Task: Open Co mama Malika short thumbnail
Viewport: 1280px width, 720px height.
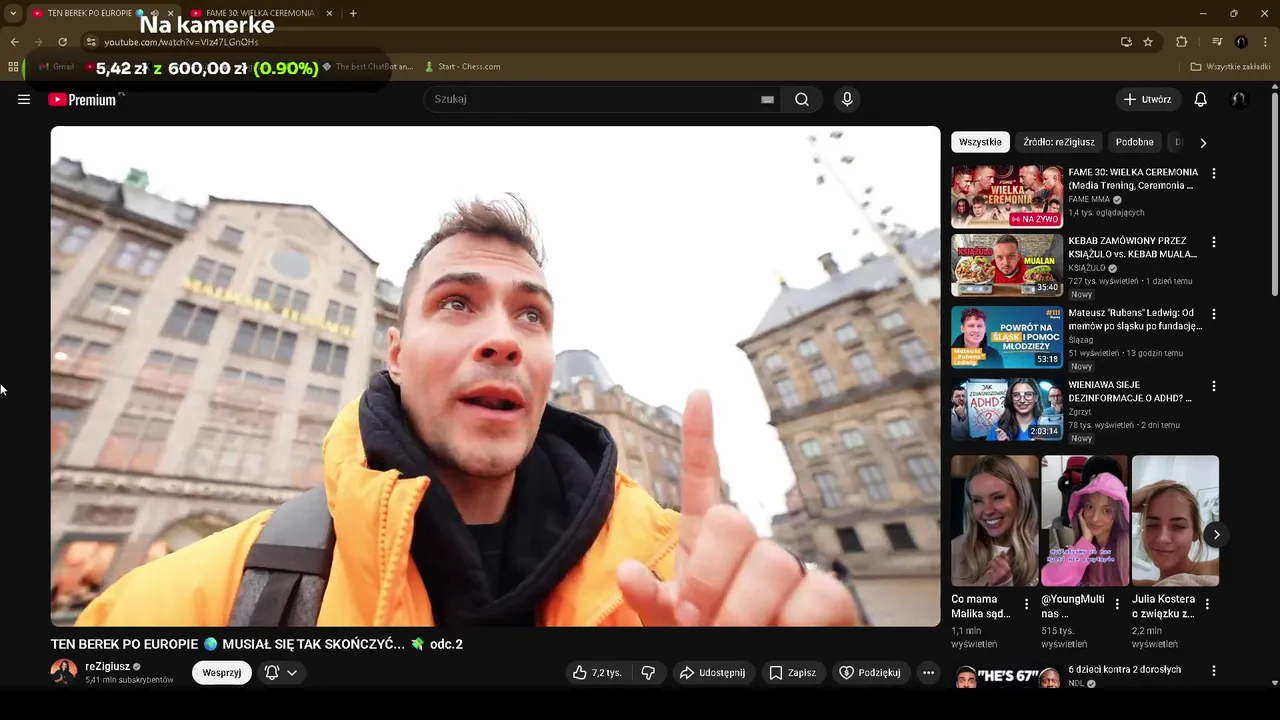Action: 995,521
